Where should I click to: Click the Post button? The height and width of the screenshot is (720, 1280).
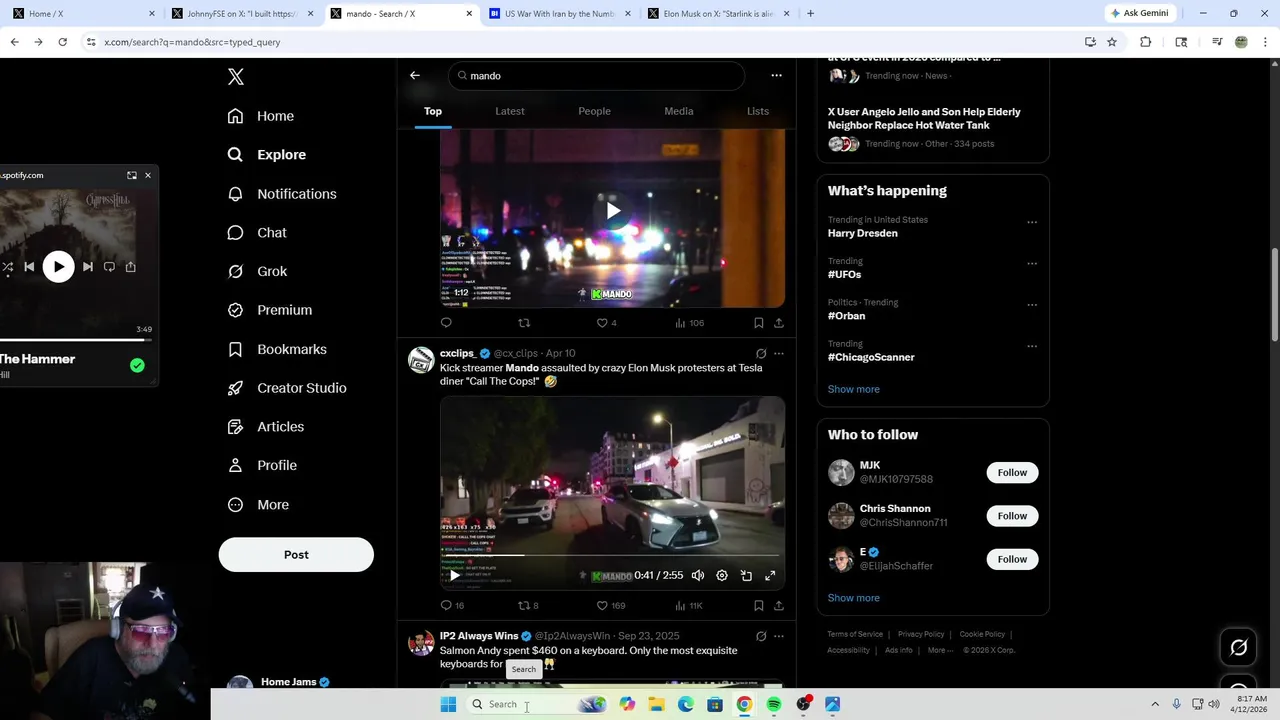coord(296,555)
